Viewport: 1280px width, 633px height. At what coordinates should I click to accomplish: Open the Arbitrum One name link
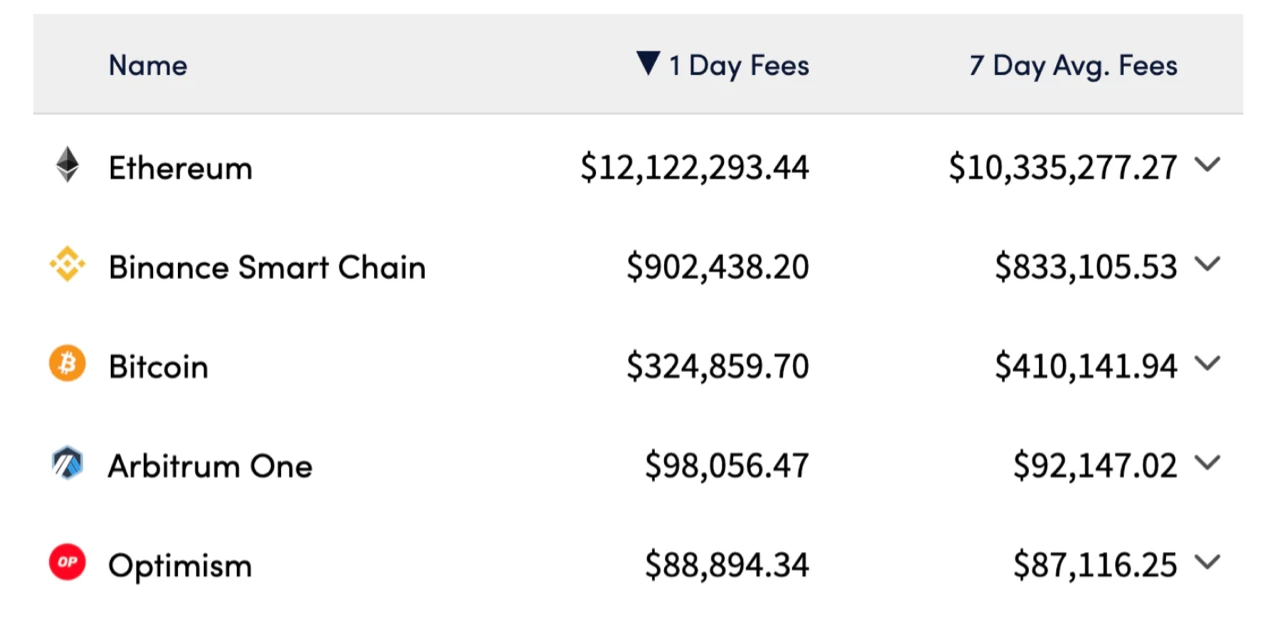tap(210, 466)
